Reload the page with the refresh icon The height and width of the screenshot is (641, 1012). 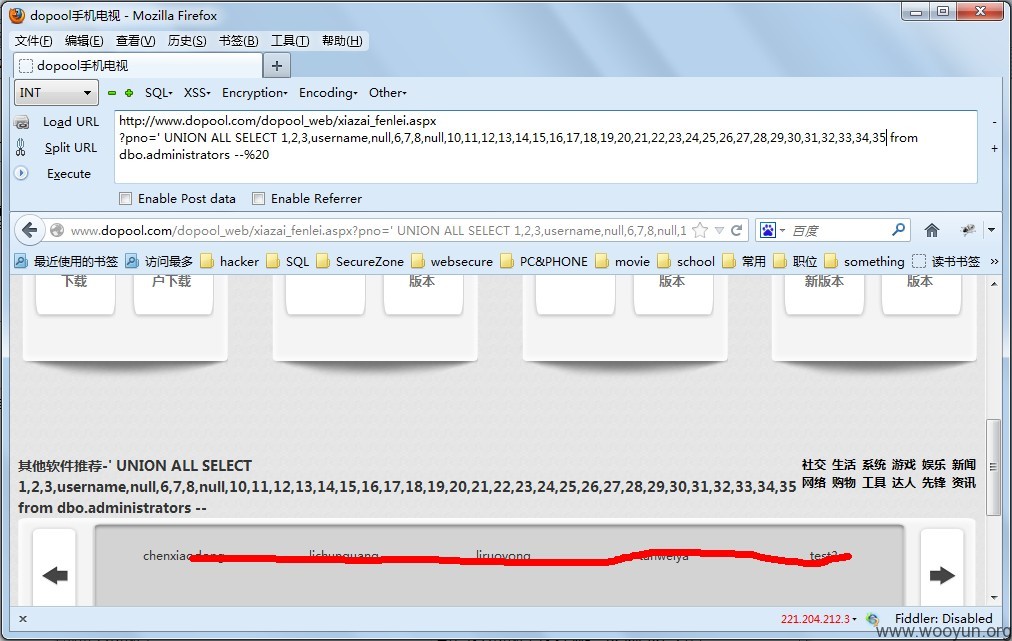(x=736, y=230)
